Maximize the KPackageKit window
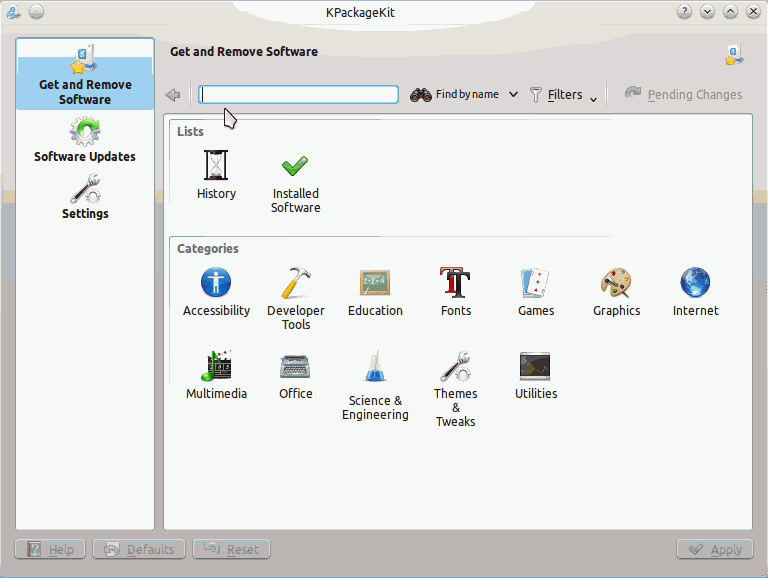Image resolution: width=768 pixels, height=578 pixels. 730,12
